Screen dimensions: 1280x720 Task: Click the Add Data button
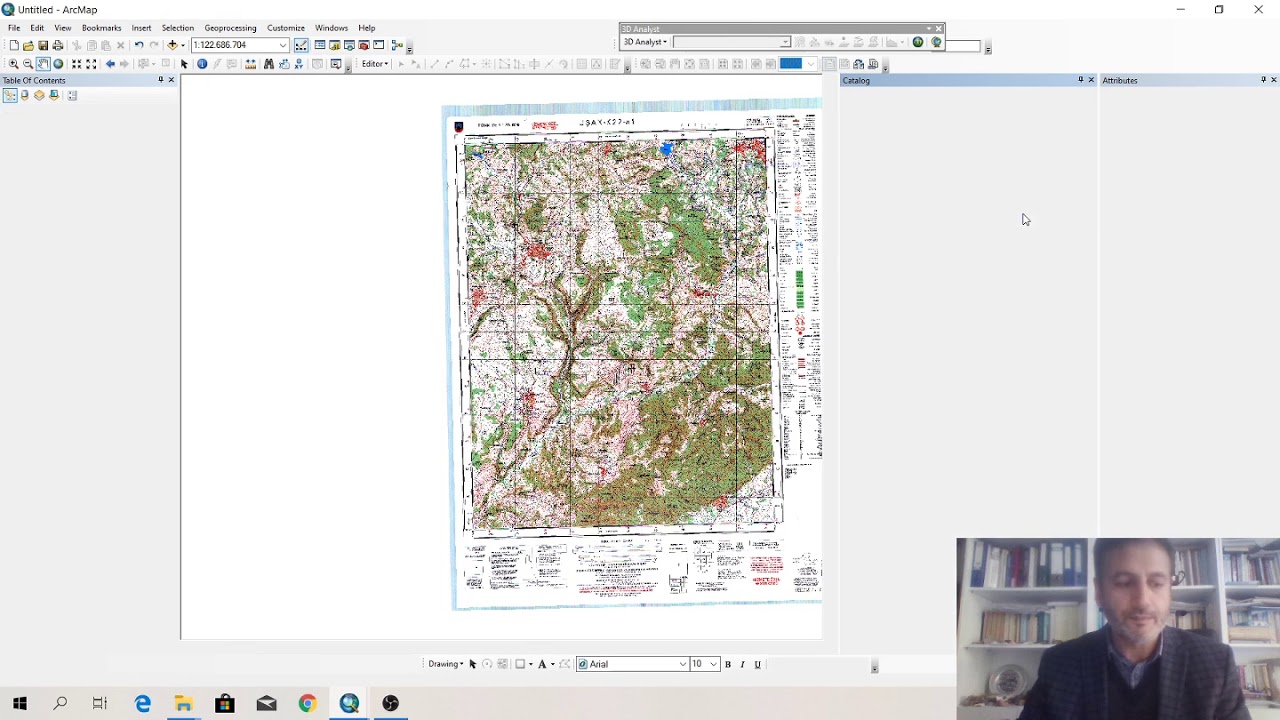point(172,45)
